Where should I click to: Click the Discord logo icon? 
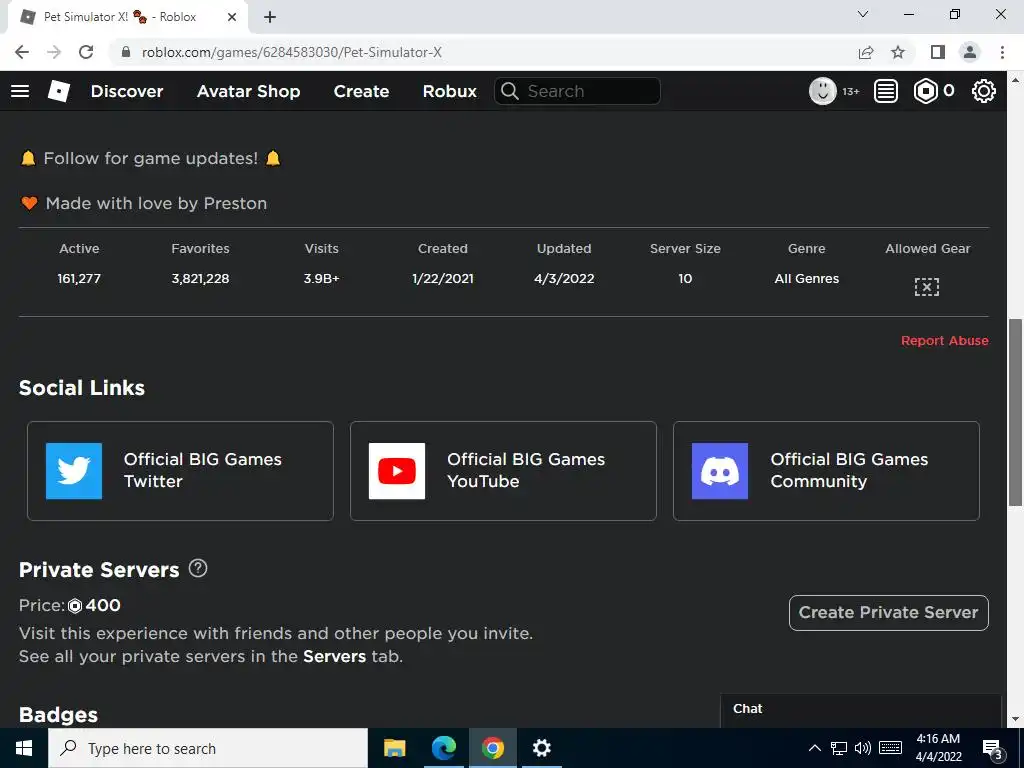point(720,471)
